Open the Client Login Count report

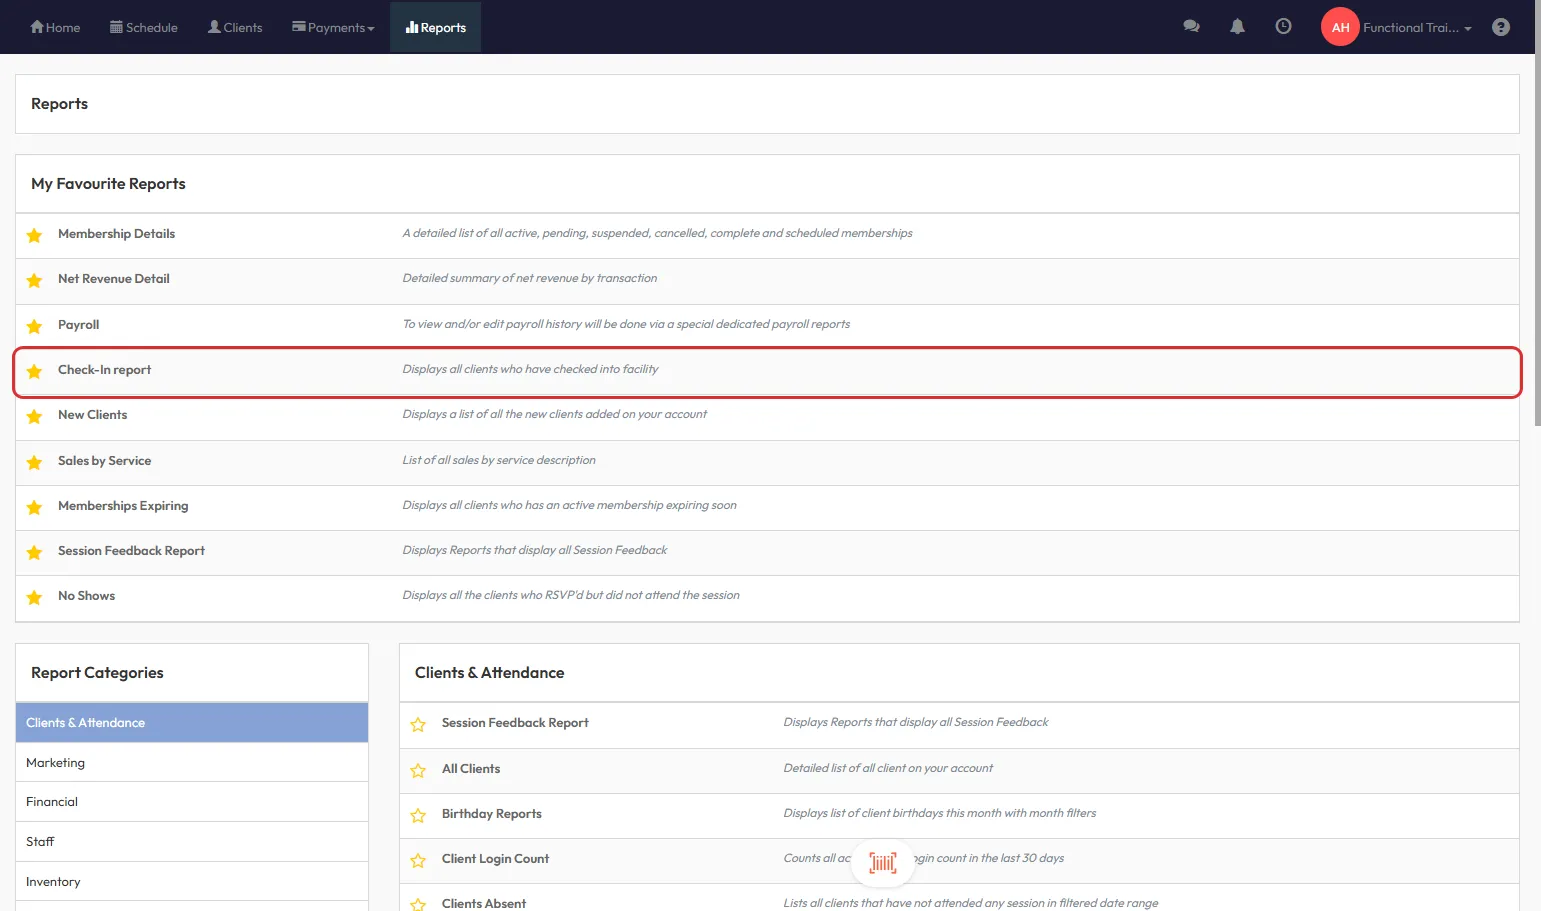[495, 859]
